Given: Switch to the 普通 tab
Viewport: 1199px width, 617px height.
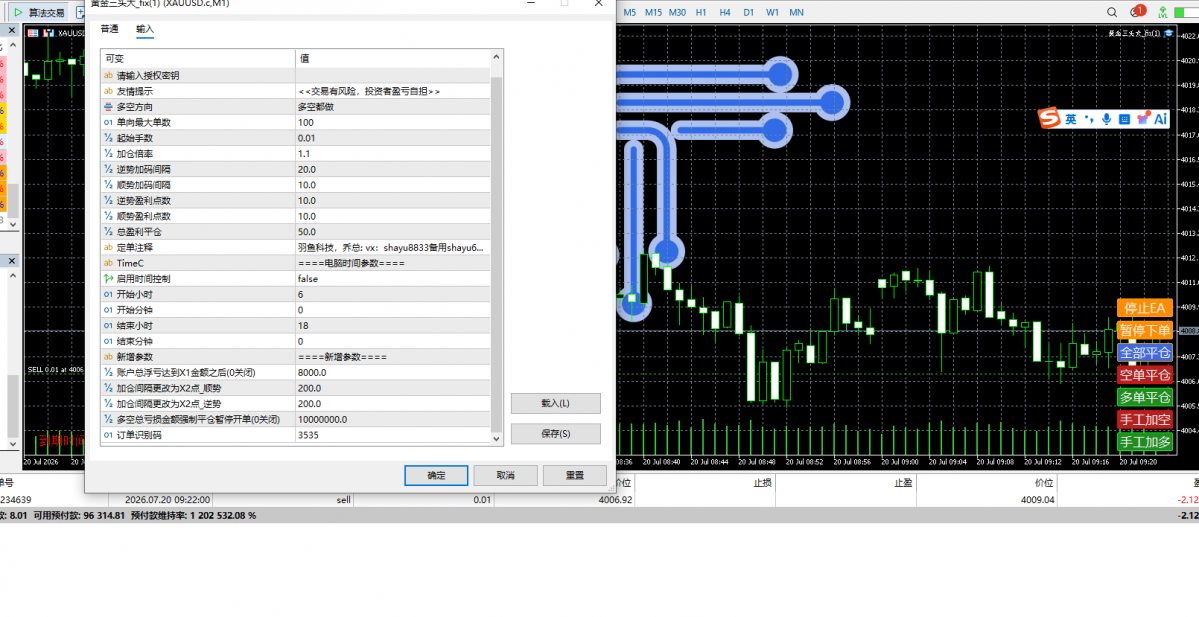Looking at the screenshot, I should click(x=109, y=29).
